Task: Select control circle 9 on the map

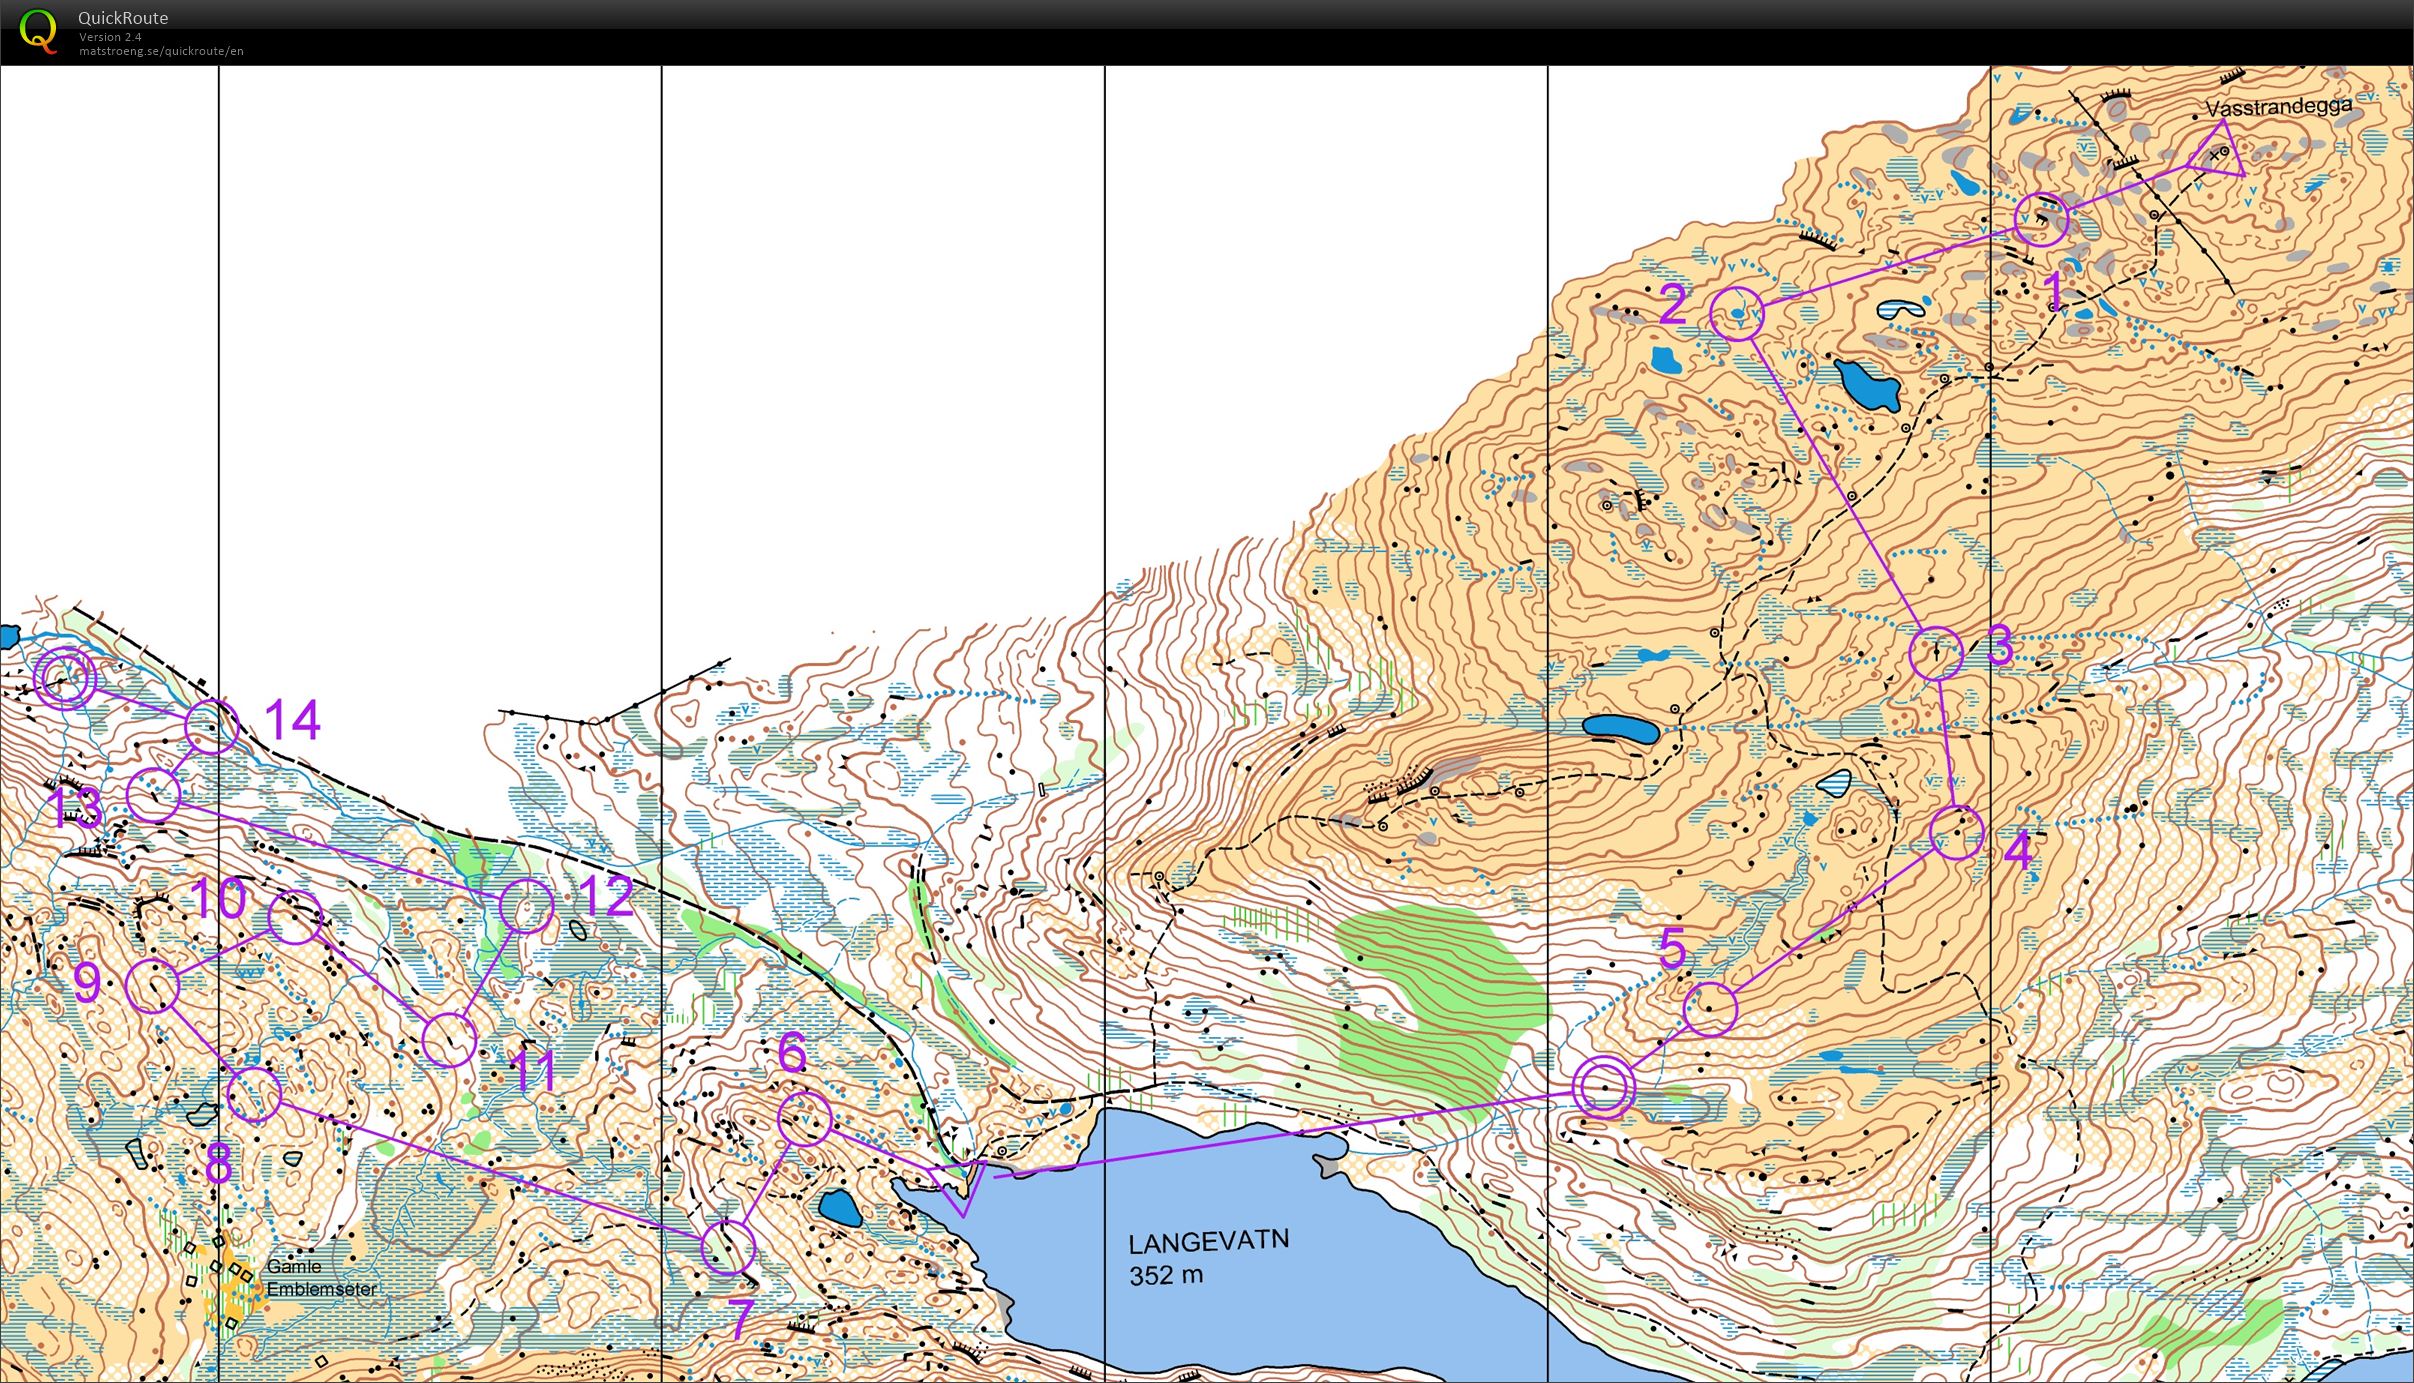Action: [153, 985]
